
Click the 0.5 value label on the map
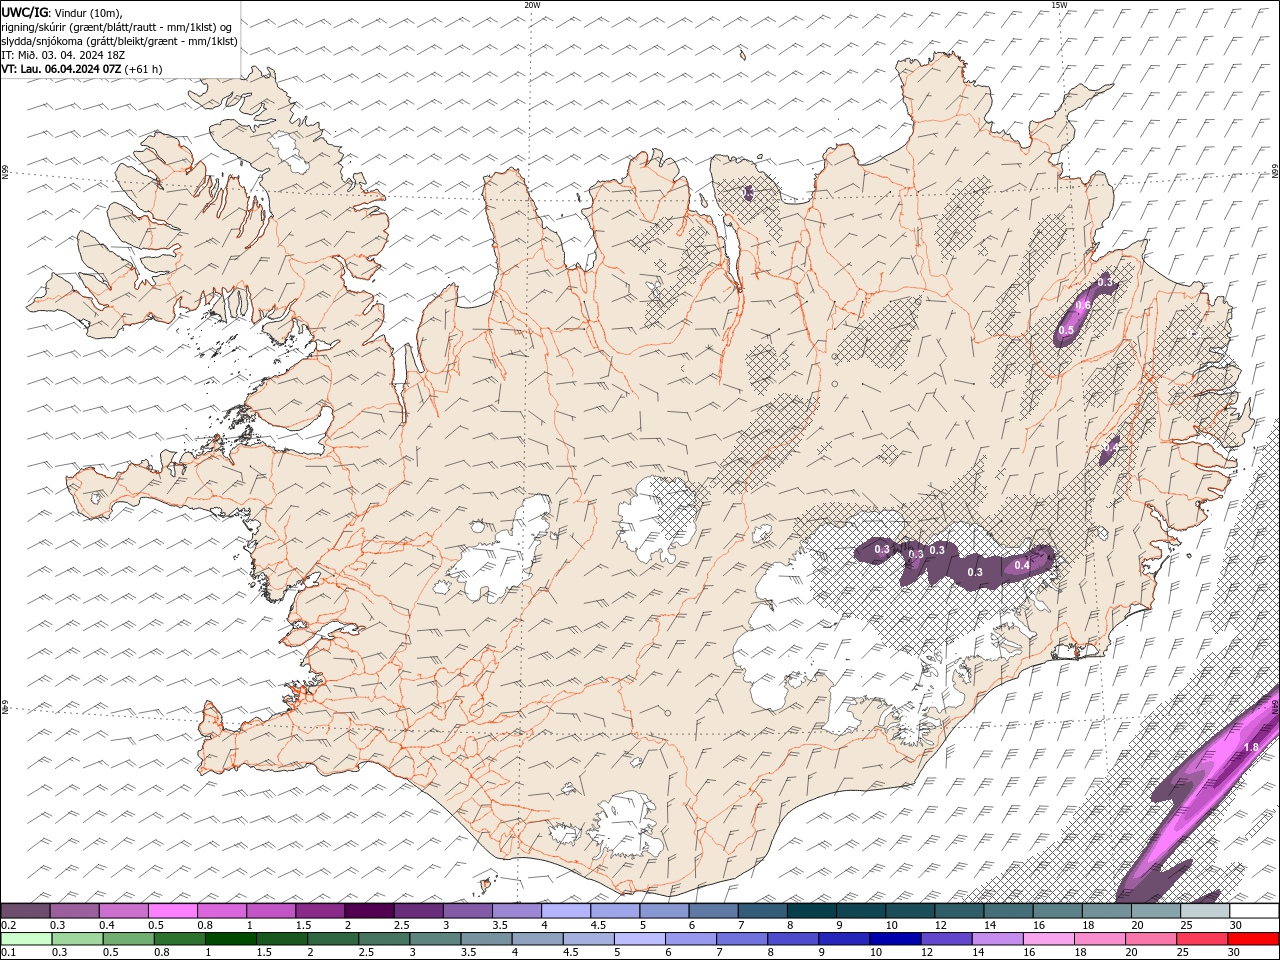1066,331
